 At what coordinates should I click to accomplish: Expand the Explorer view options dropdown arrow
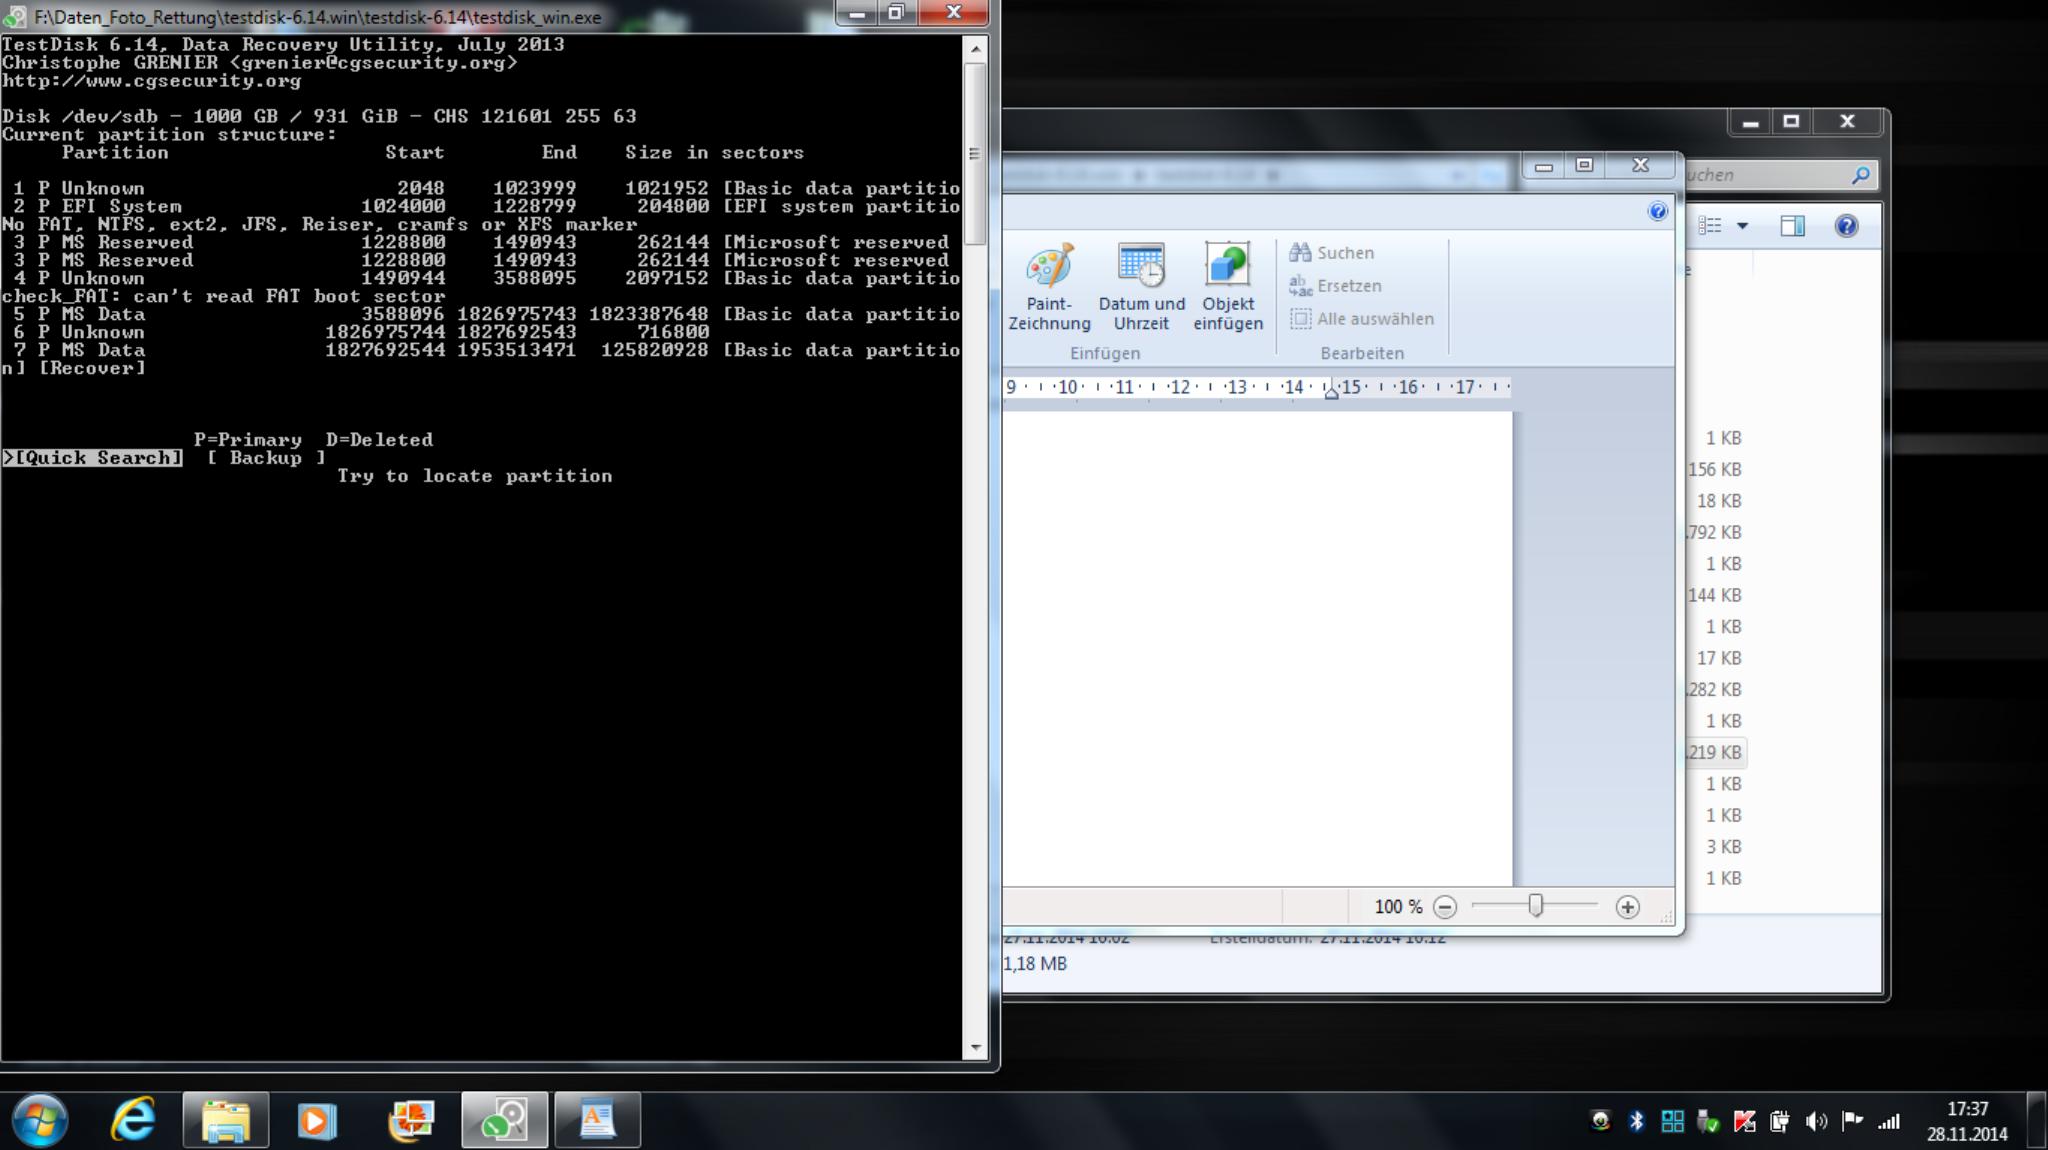[x=1742, y=226]
